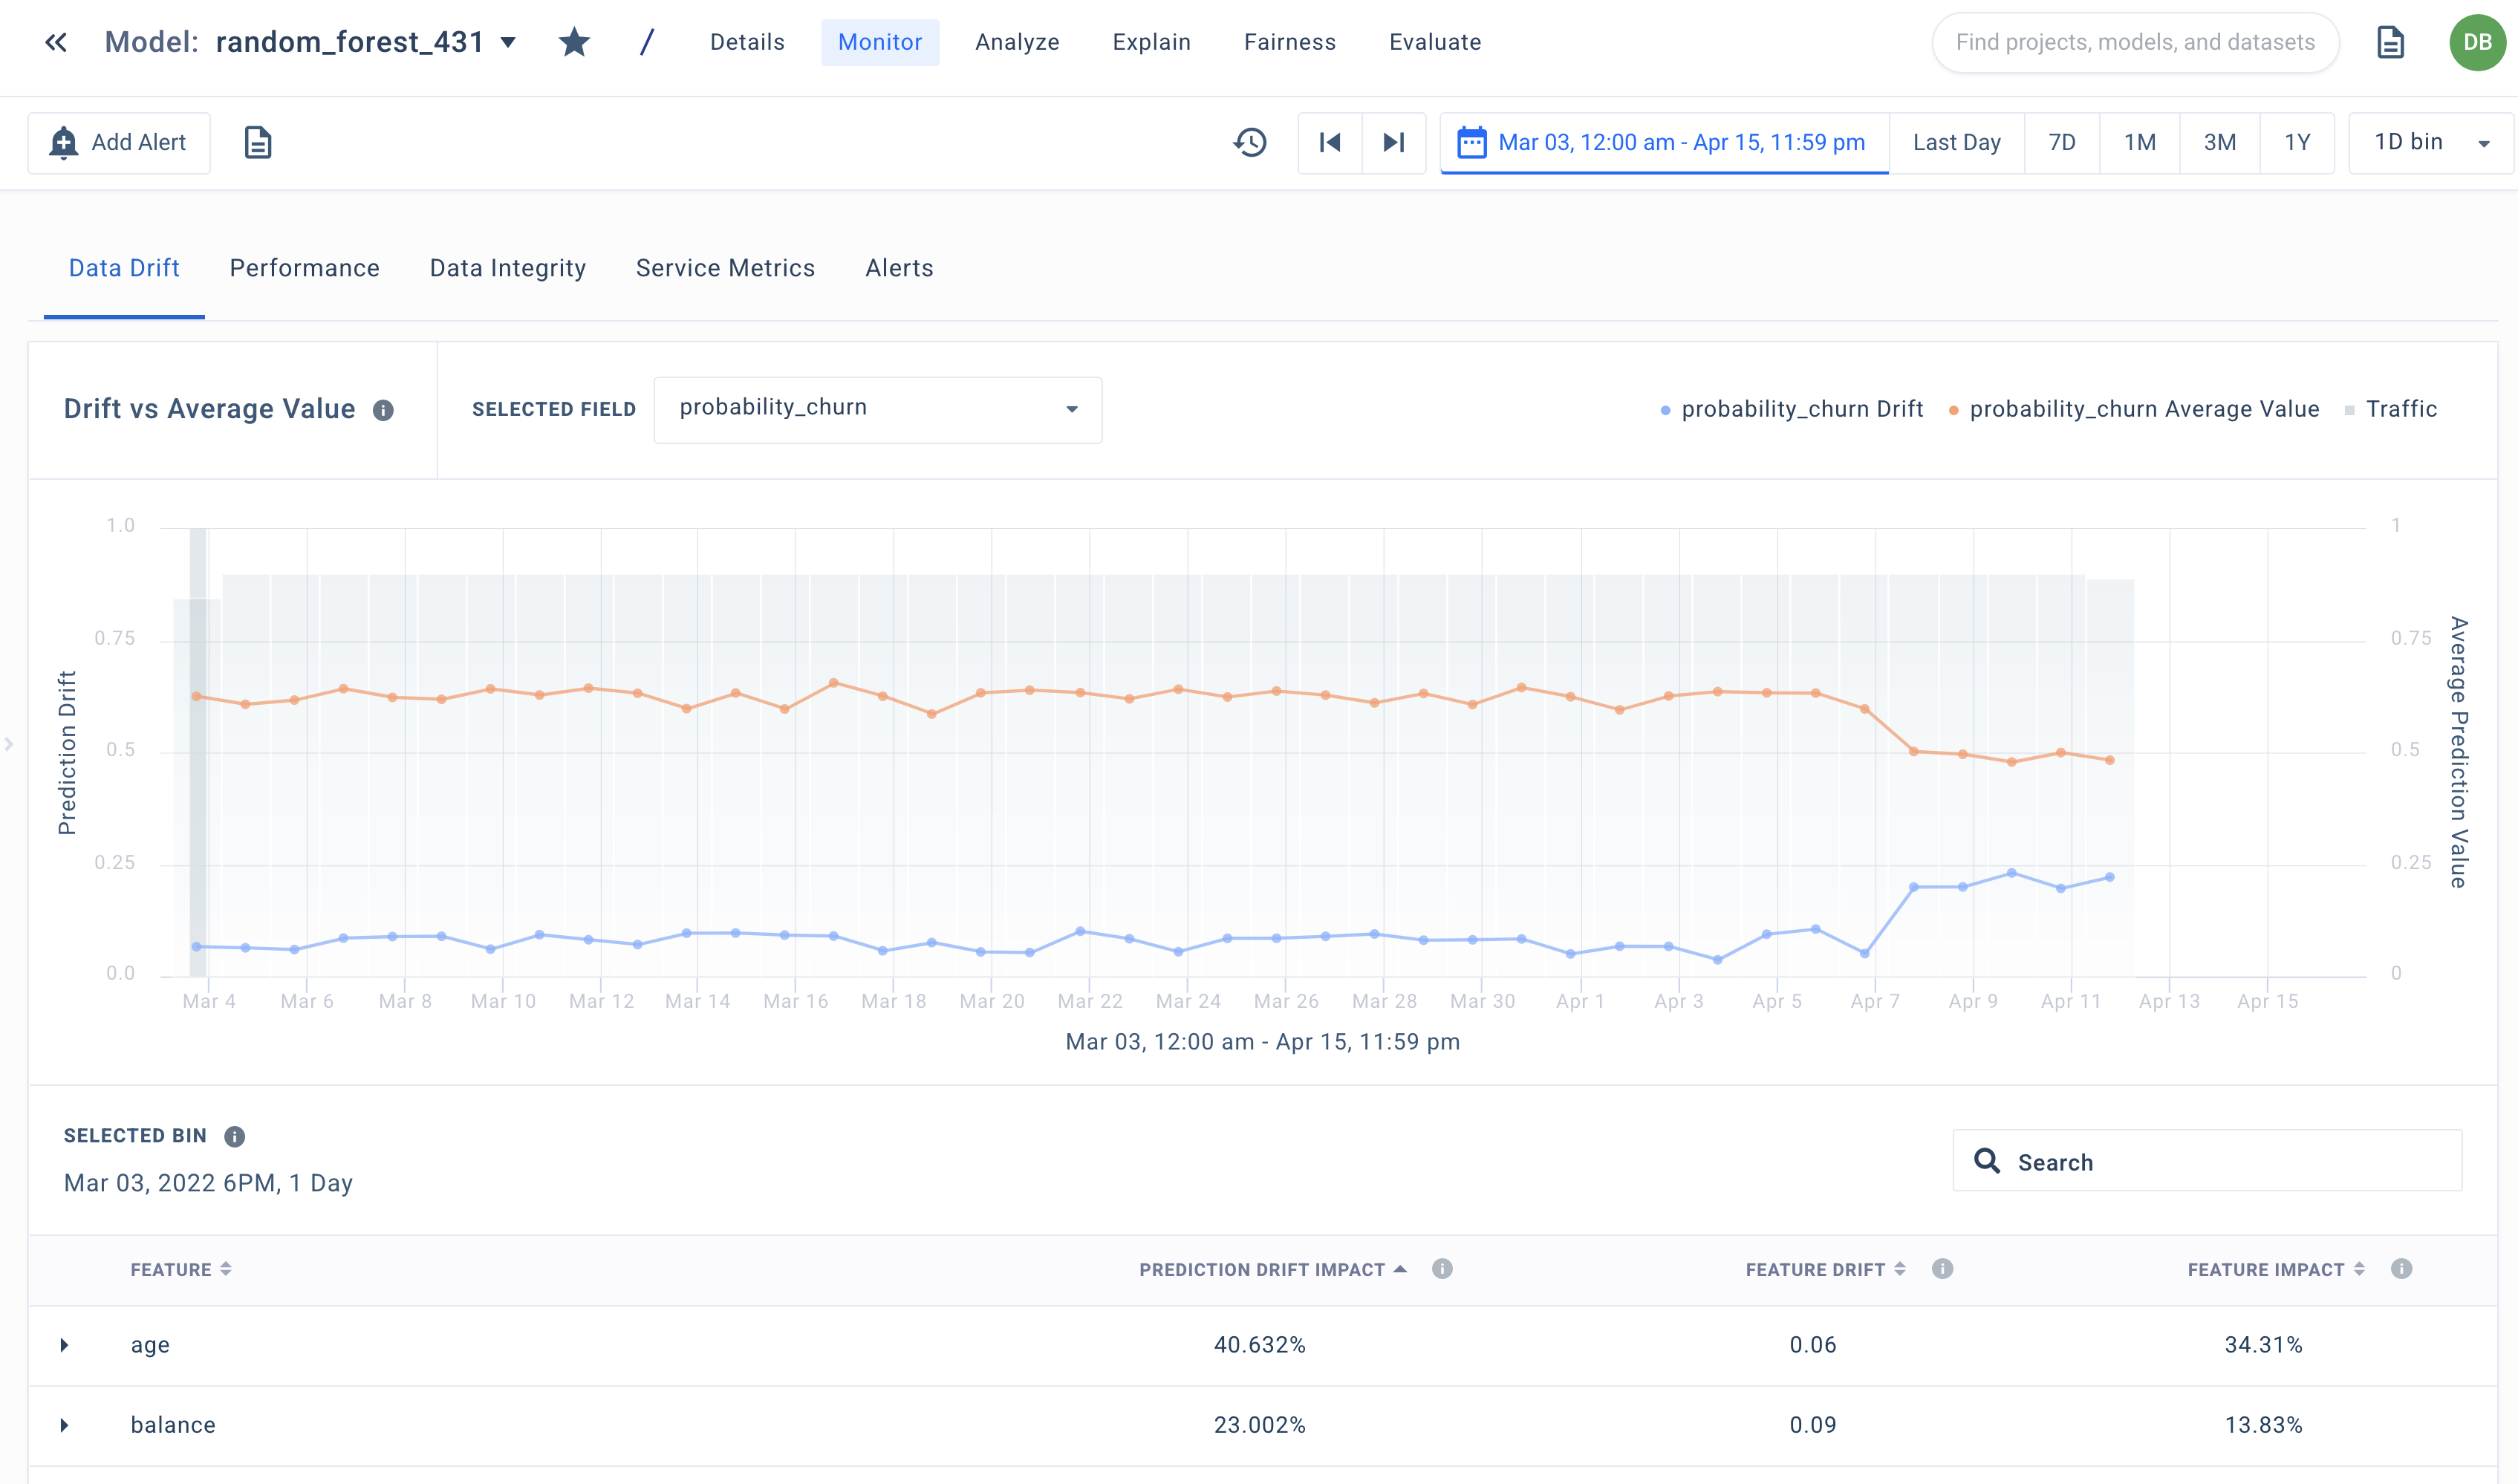This screenshot has width=2518, height=1484.
Task: Jump to the first time range (skip-back icon)
Action: [x=1330, y=143]
